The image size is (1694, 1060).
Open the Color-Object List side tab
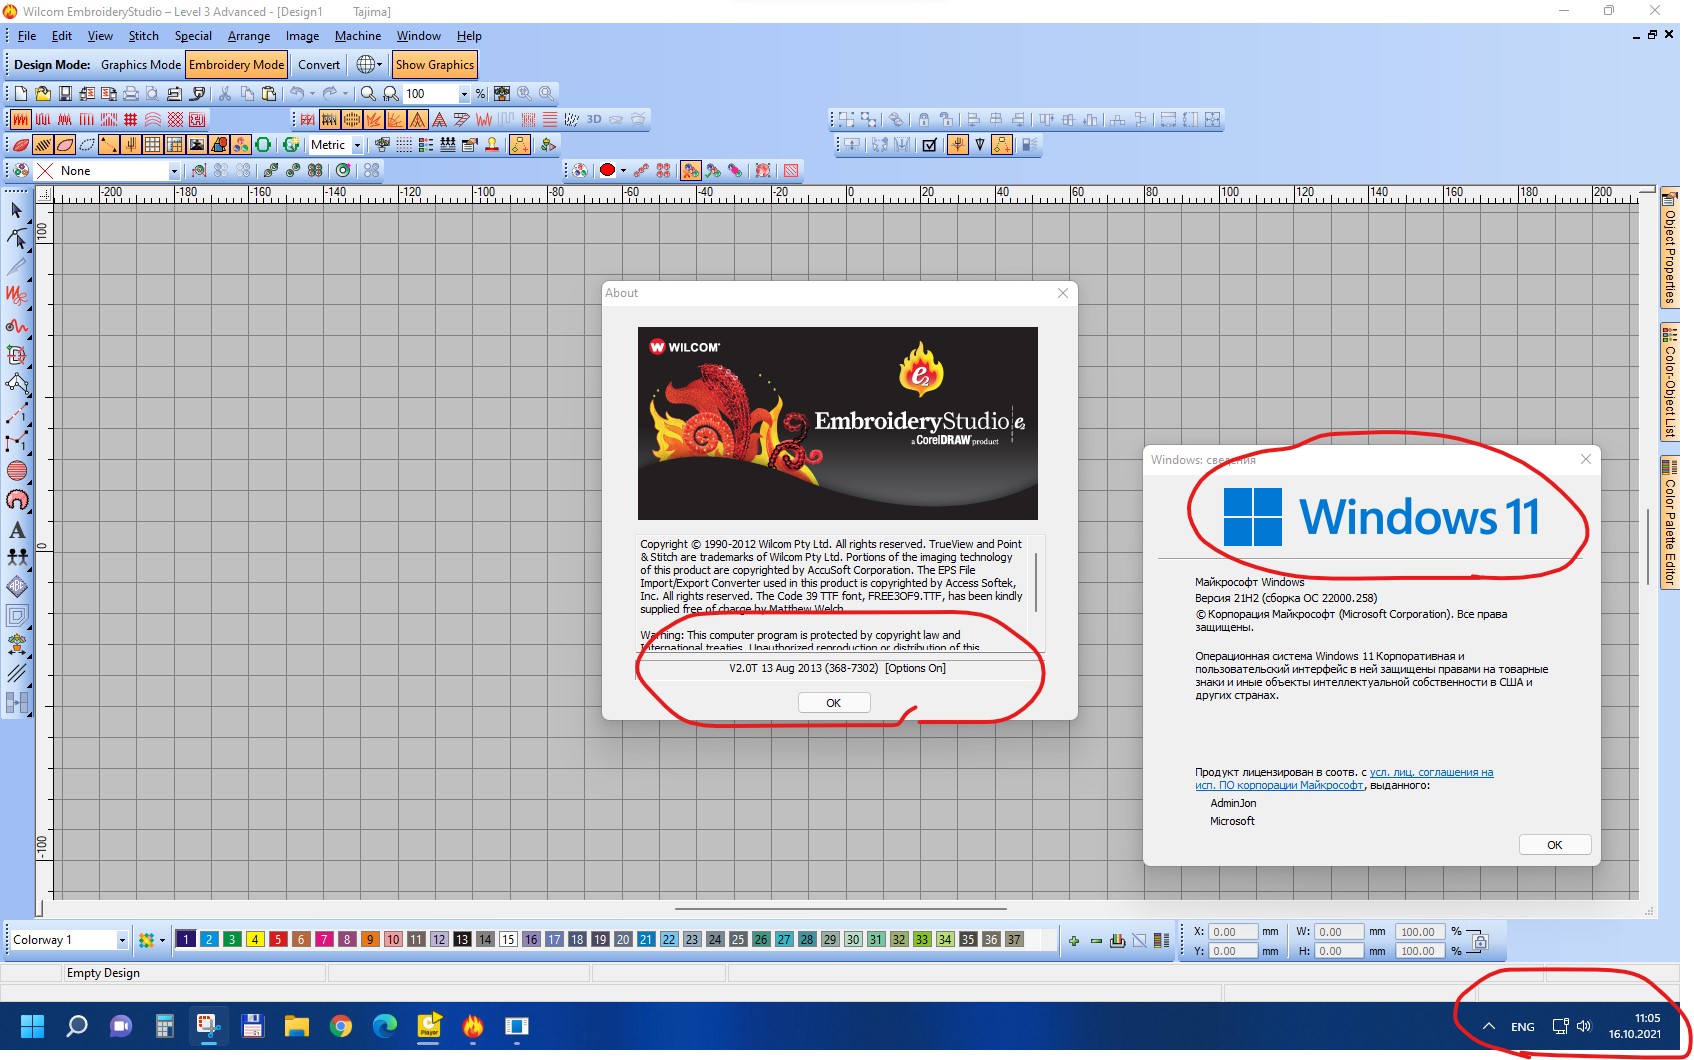[x=1669, y=384]
